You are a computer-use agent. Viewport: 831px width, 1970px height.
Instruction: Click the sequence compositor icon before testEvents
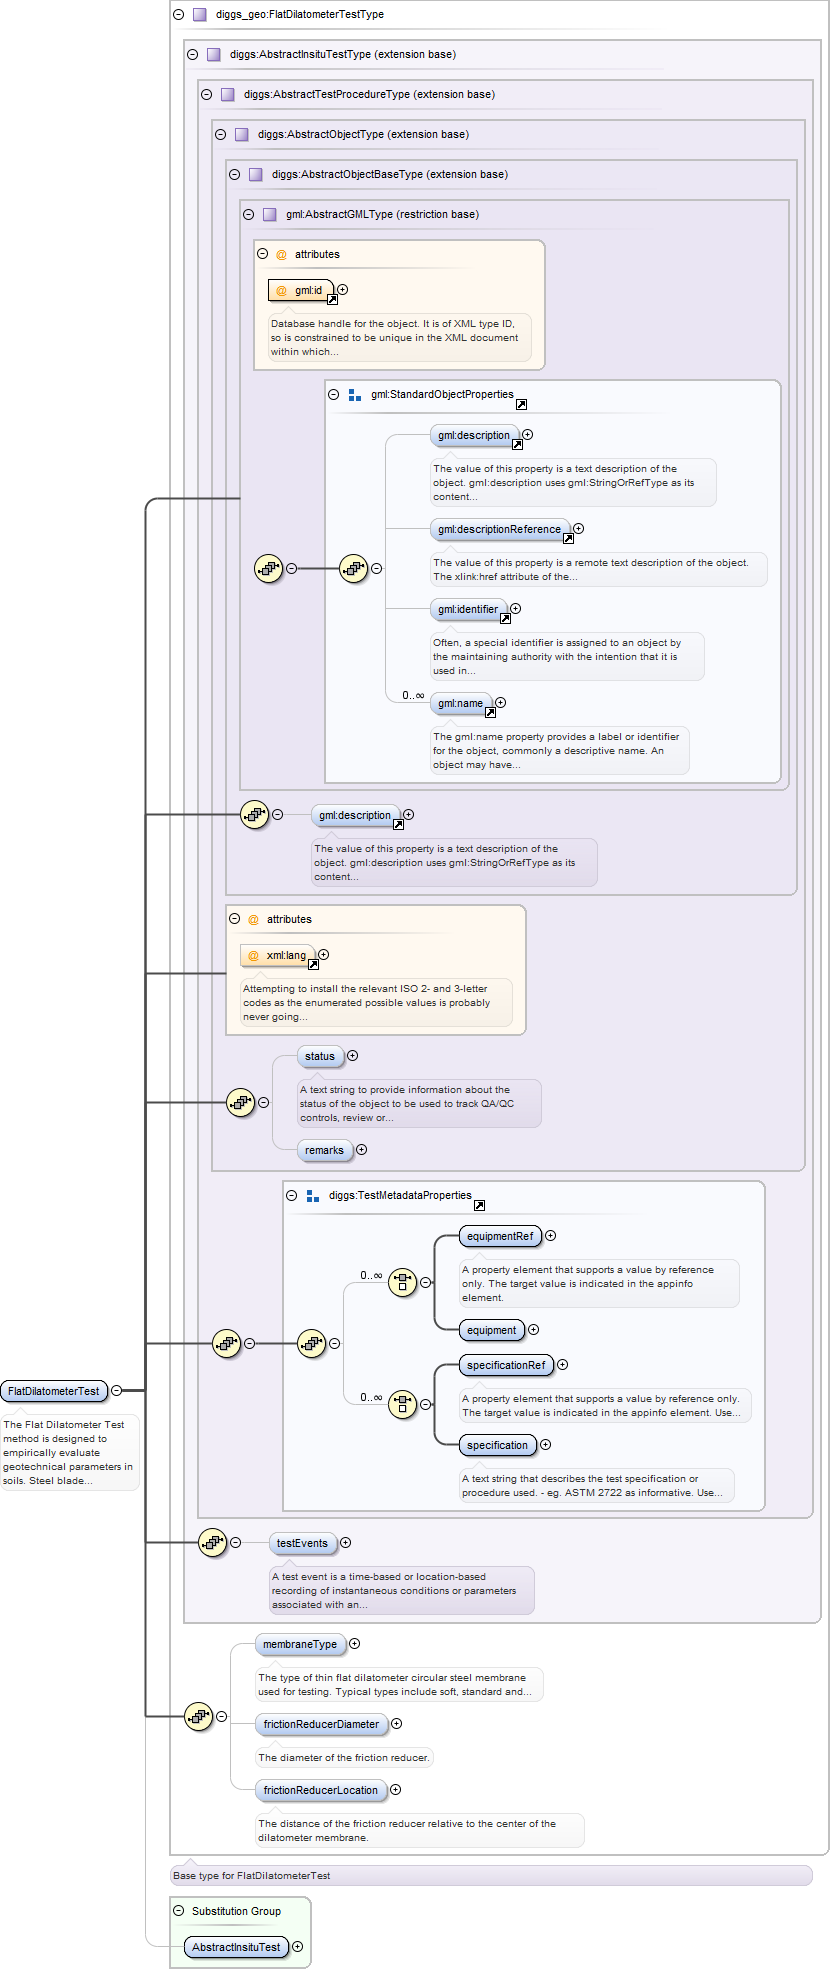point(212,1543)
